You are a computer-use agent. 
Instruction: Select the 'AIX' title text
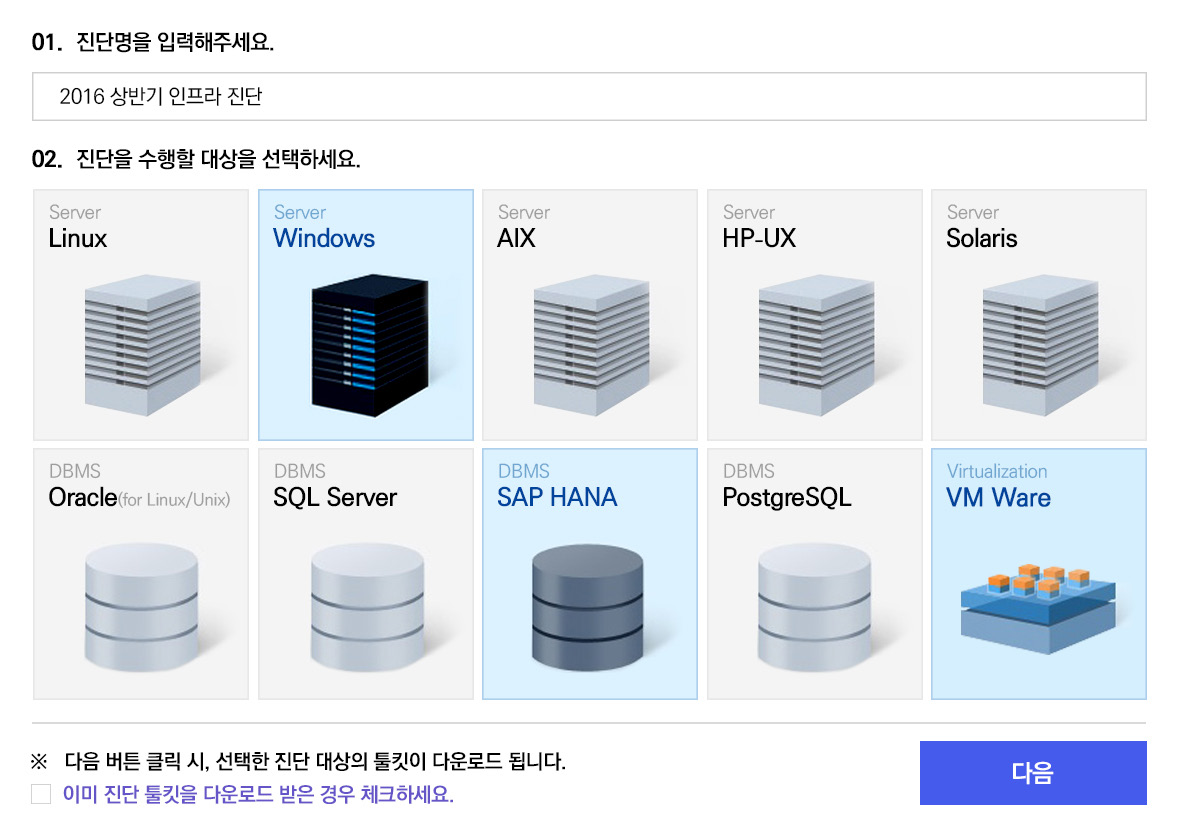(516, 239)
